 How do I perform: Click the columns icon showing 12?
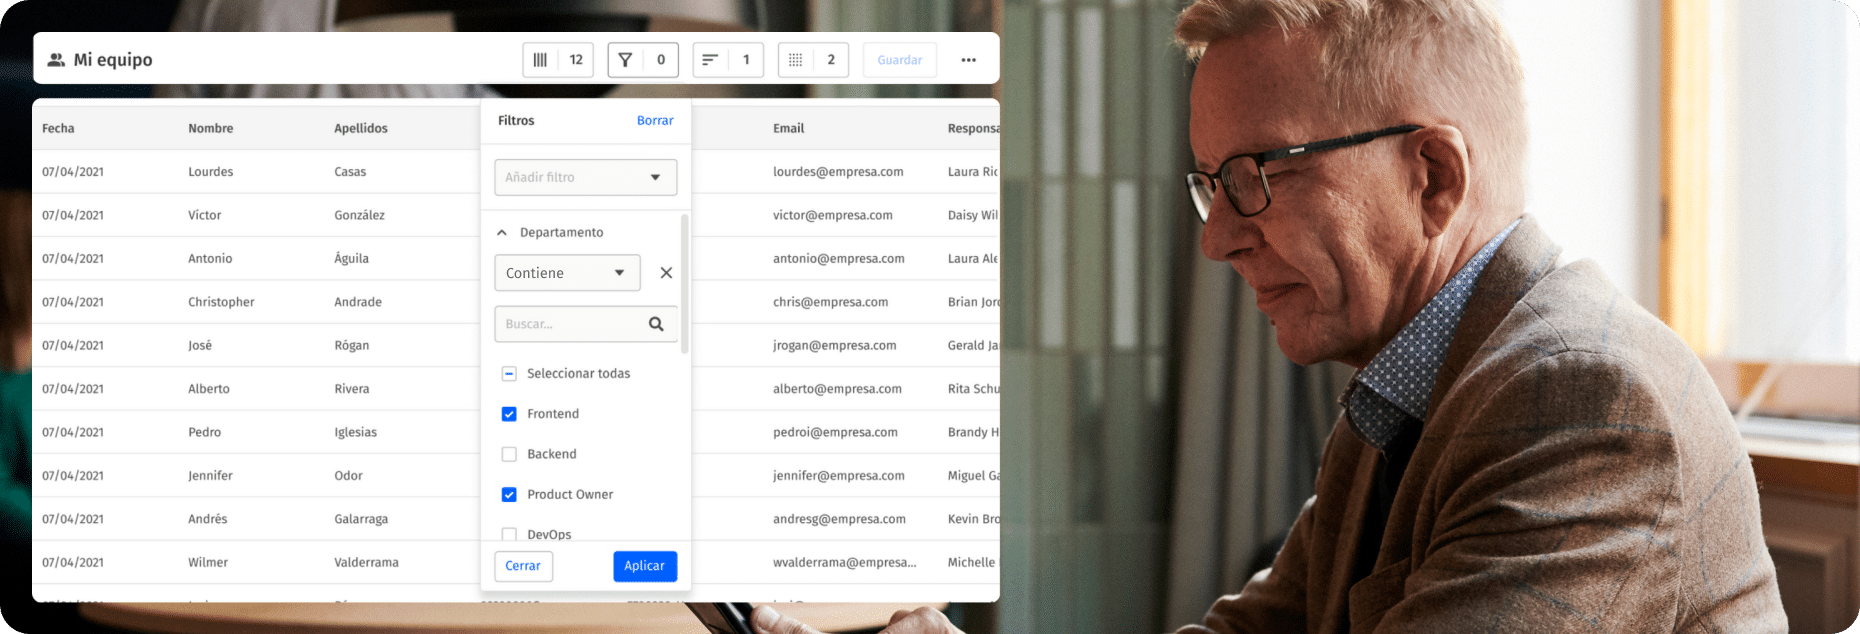(541, 60)
